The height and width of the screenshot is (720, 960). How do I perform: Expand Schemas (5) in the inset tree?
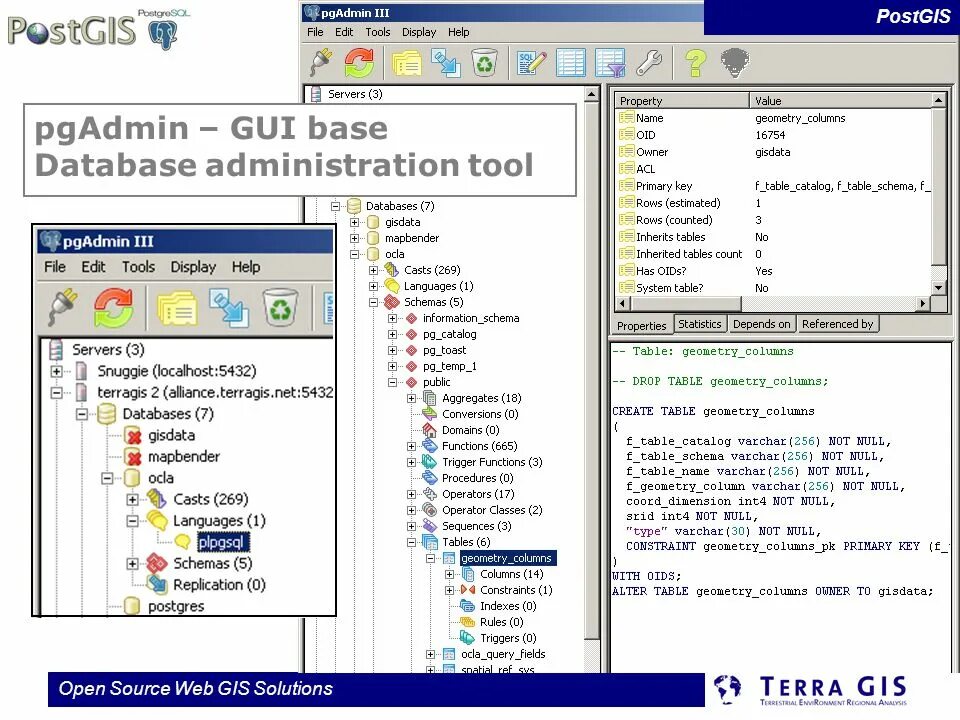[x=132, y=563]
